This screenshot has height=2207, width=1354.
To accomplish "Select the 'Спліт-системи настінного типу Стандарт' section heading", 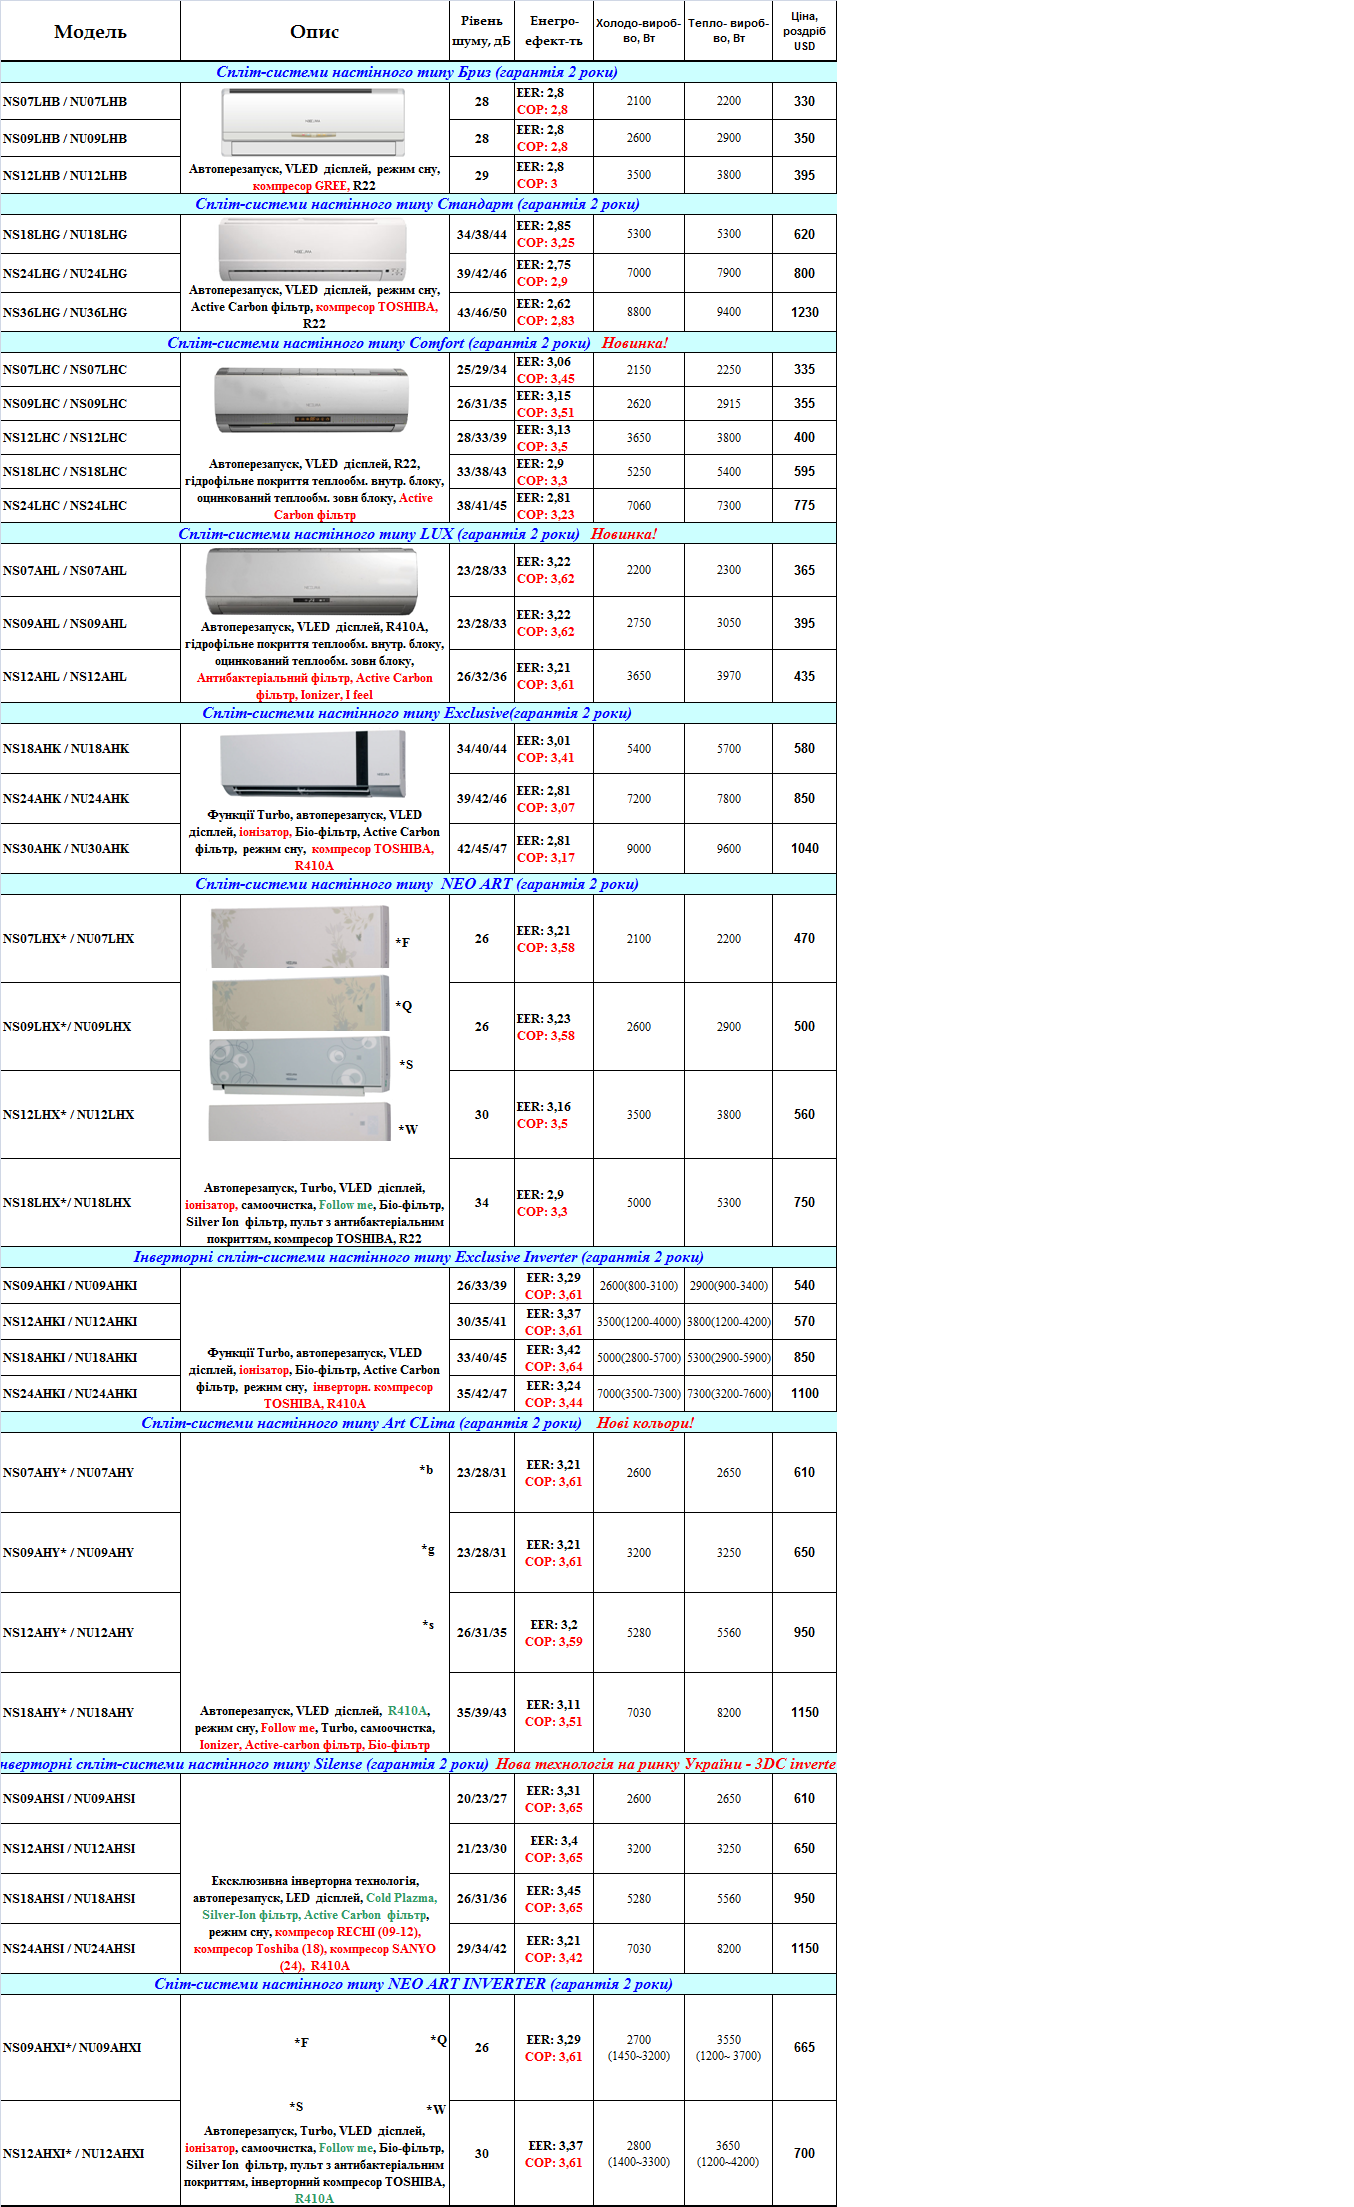I will coord(418,204).
